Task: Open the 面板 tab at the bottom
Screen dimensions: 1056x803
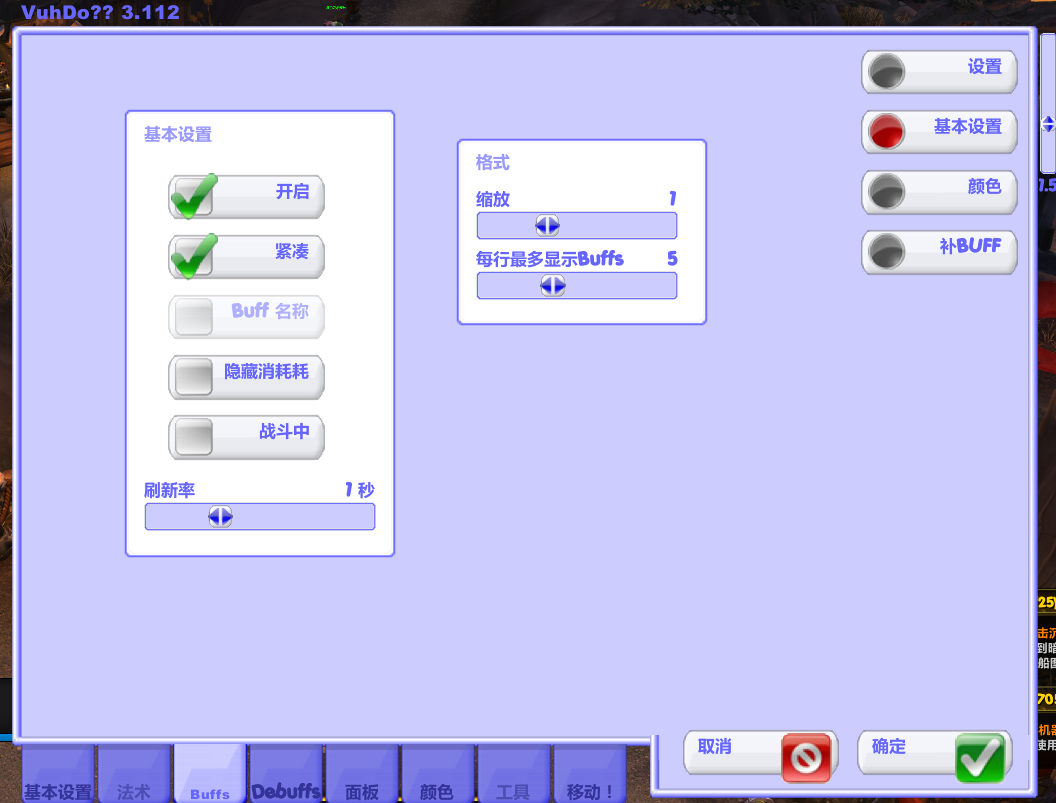Action: 362,789
